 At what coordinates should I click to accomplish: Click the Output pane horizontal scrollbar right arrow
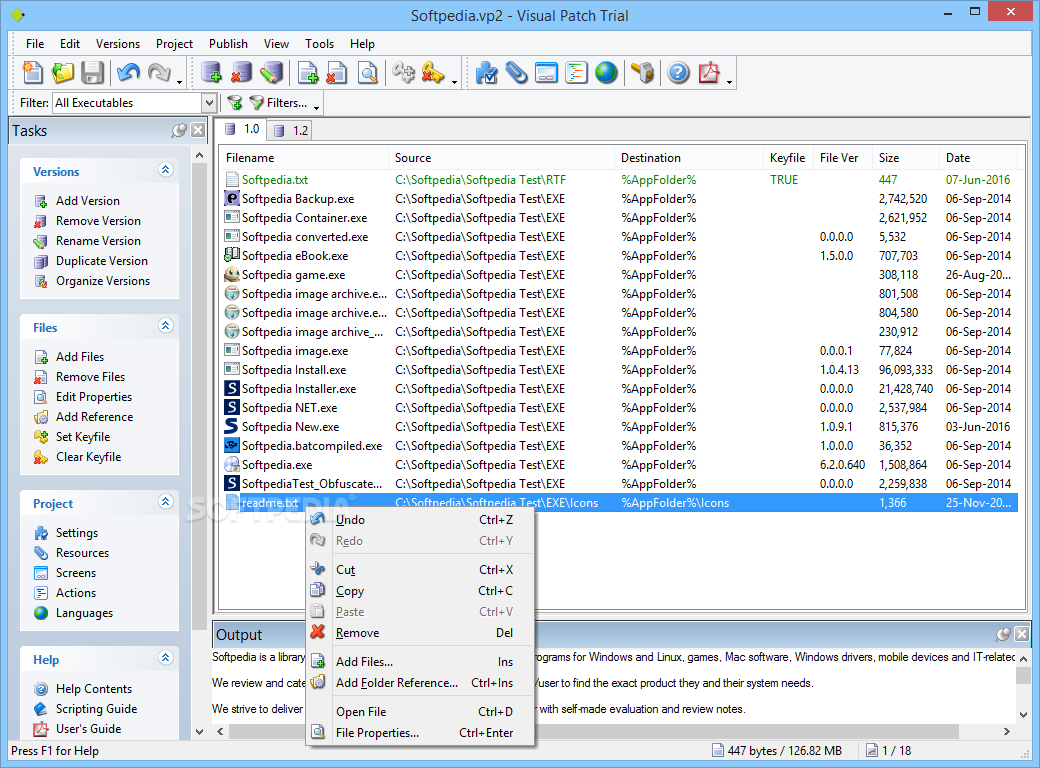pos(1007,732)
